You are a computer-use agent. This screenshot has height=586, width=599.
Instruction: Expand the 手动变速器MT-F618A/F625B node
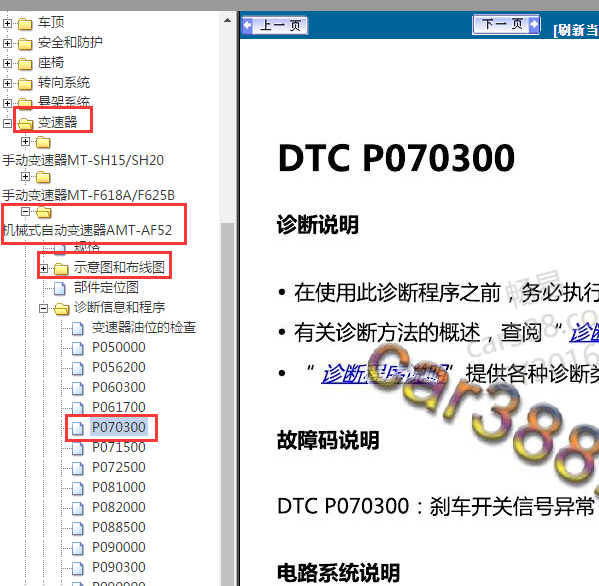click(x=26, y=176)
